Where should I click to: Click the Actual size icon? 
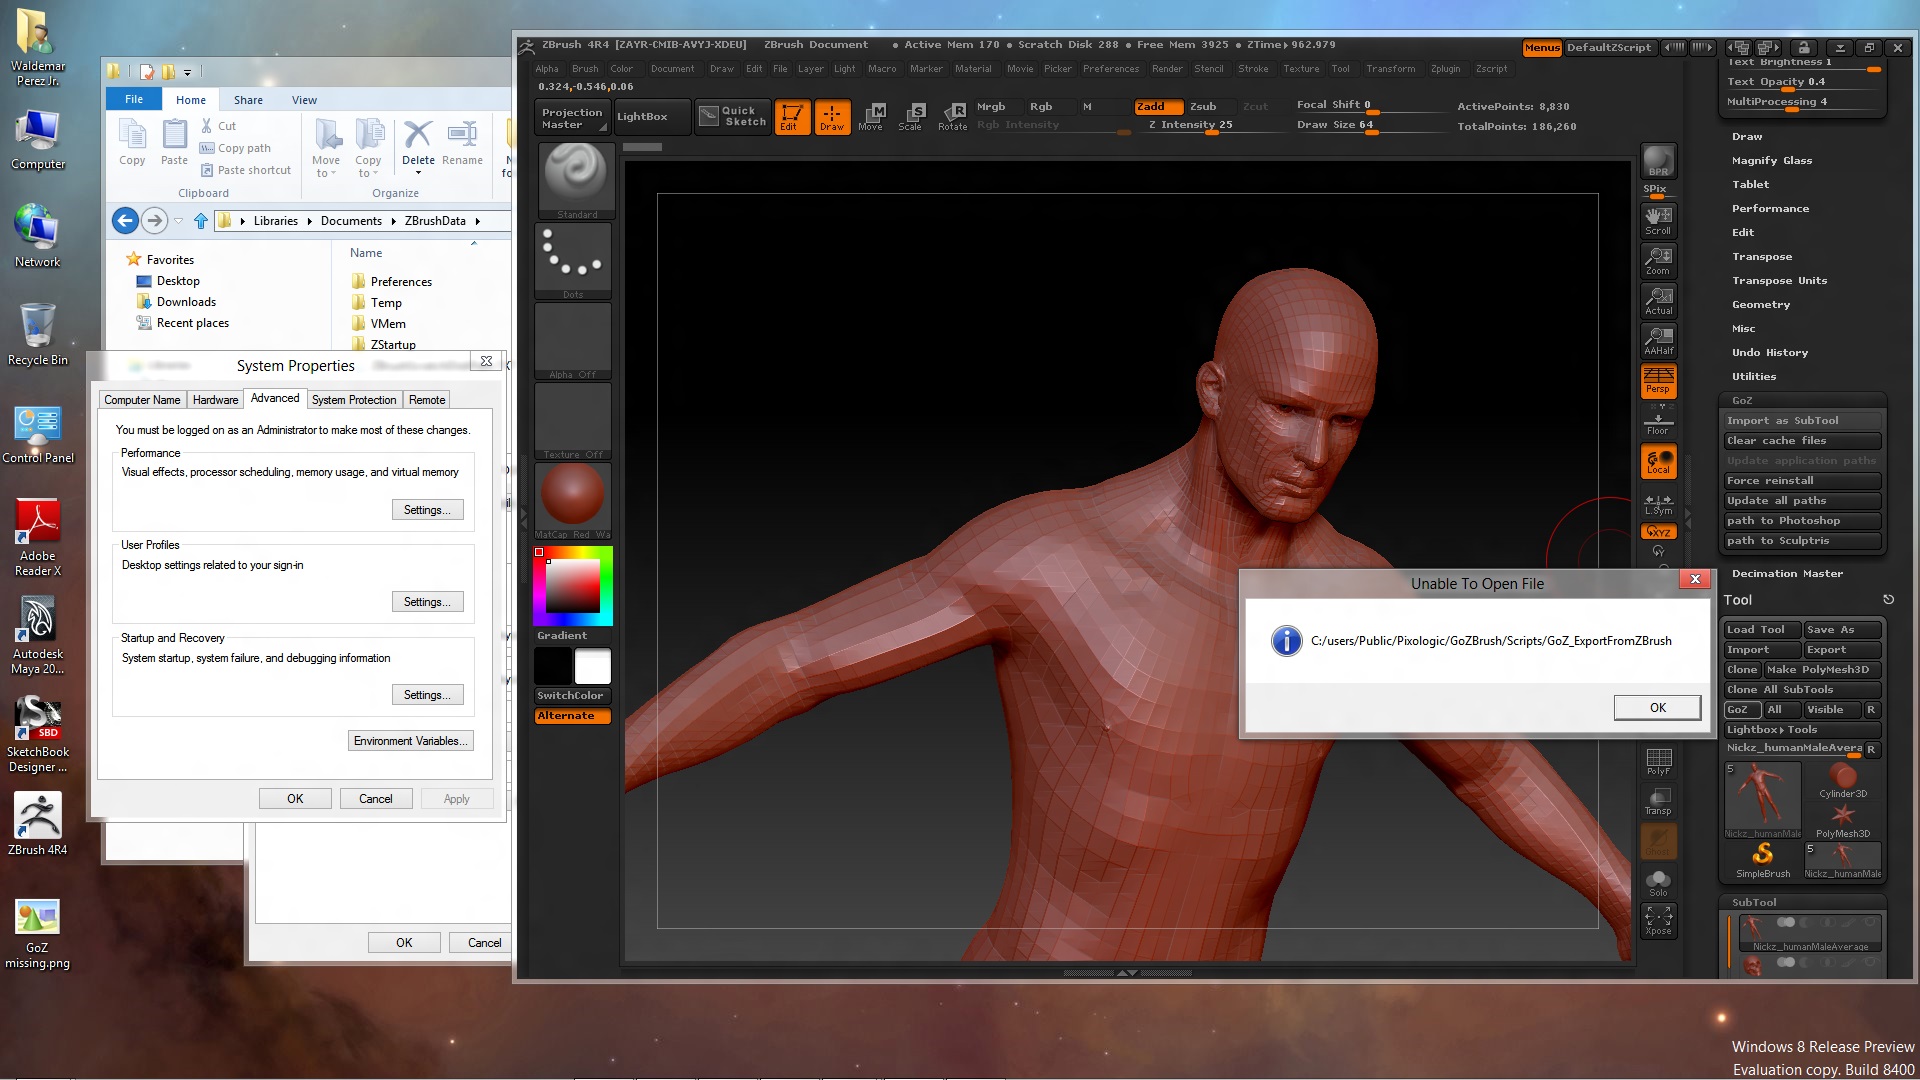click(1658, 300)
